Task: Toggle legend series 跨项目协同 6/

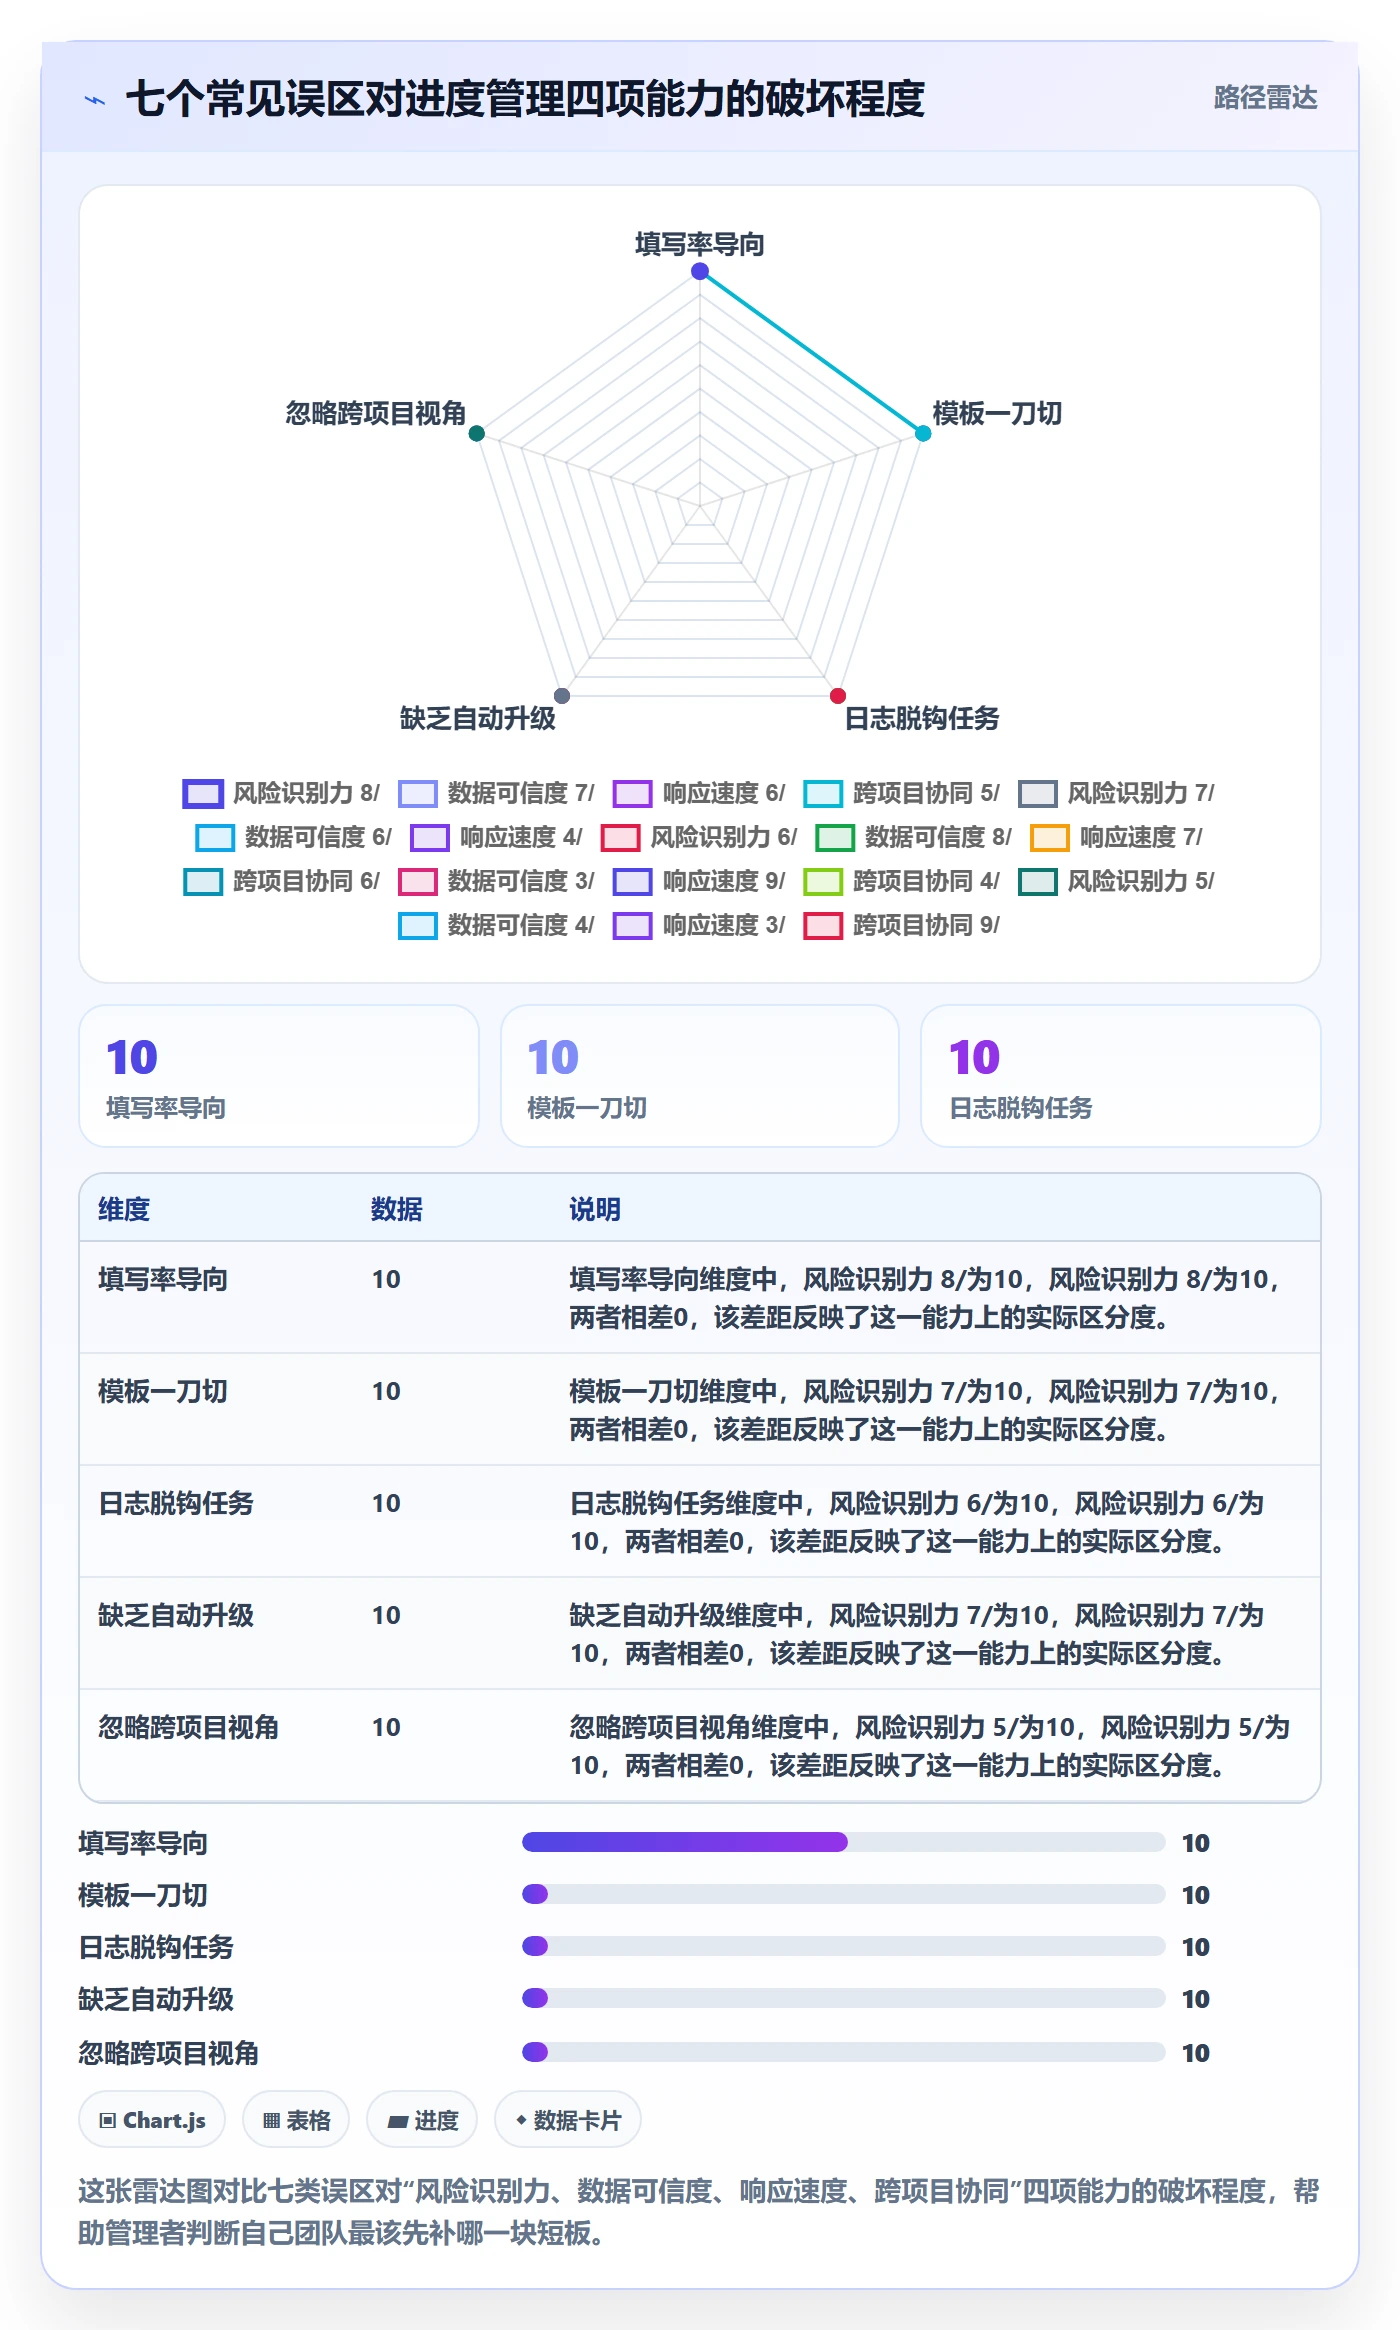Action: (x=281, y=881)
